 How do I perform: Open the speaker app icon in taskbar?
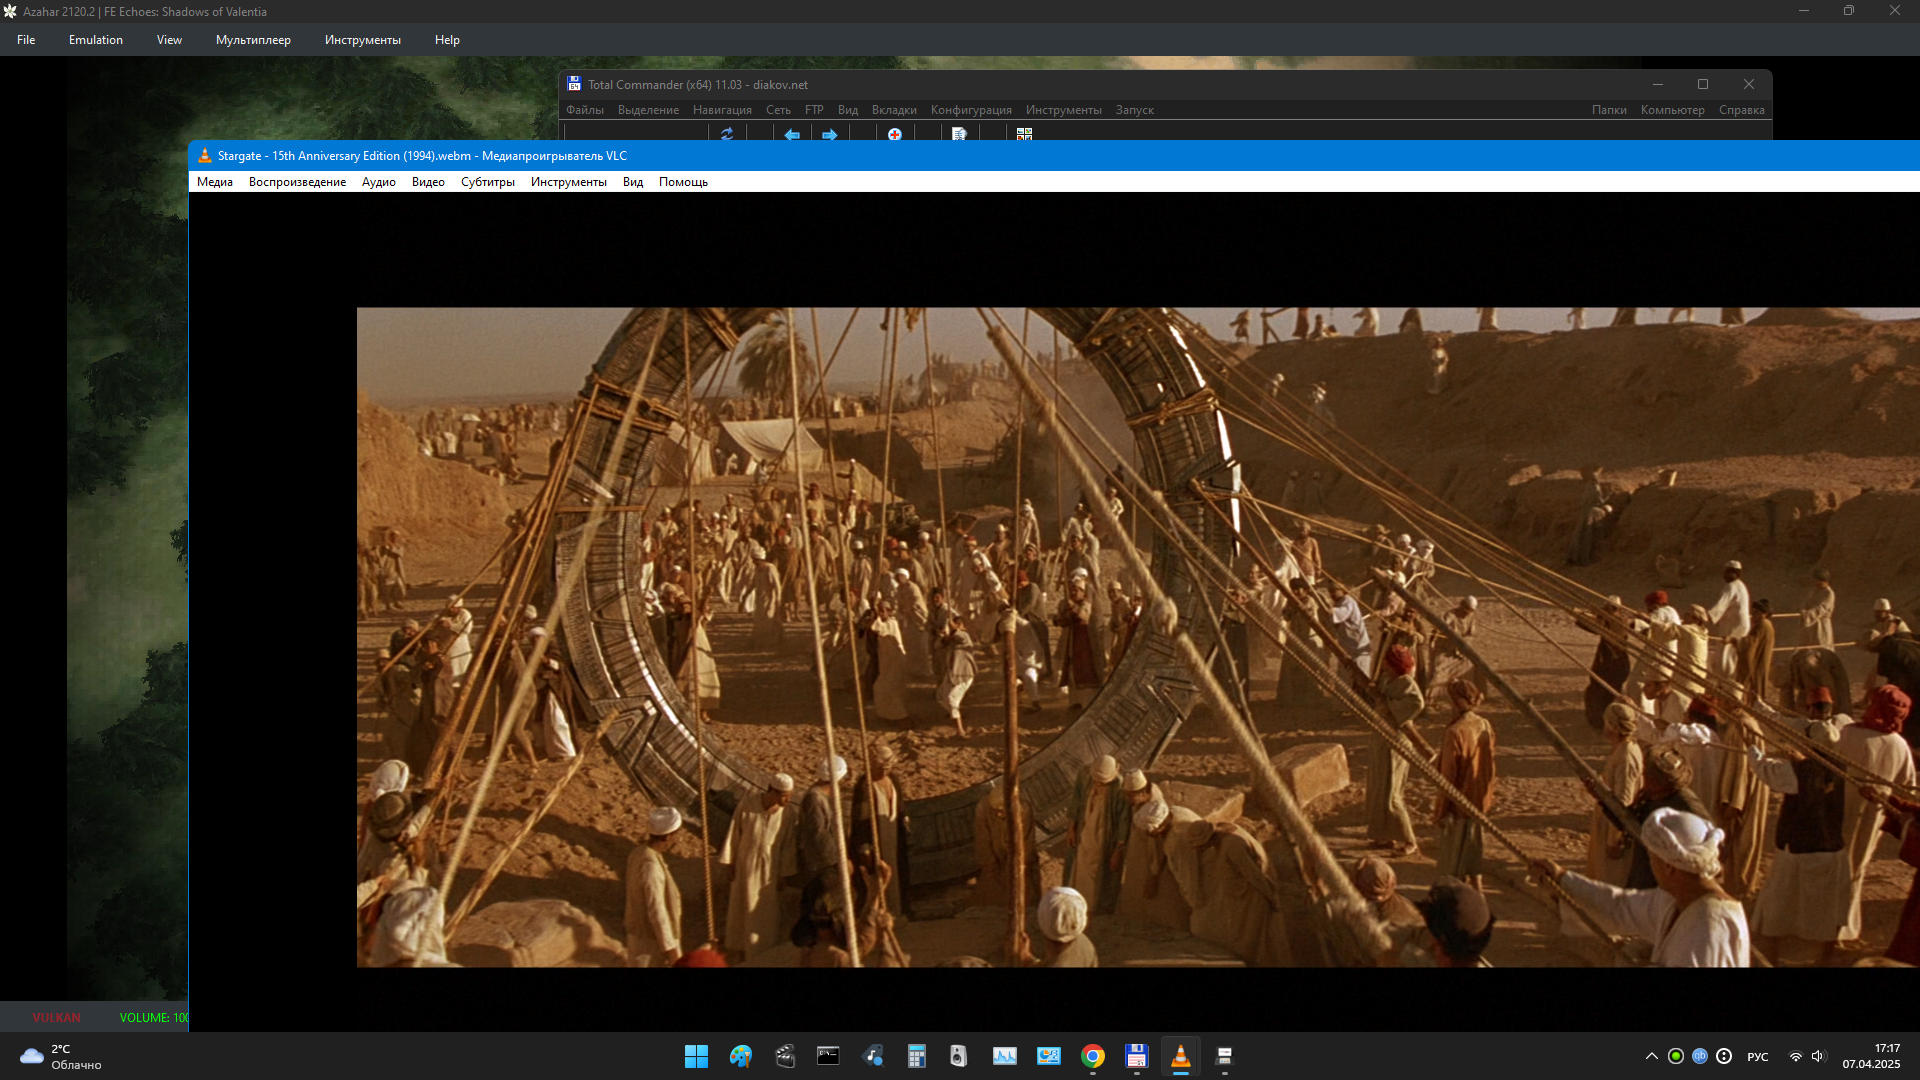tap(959, 1056)
